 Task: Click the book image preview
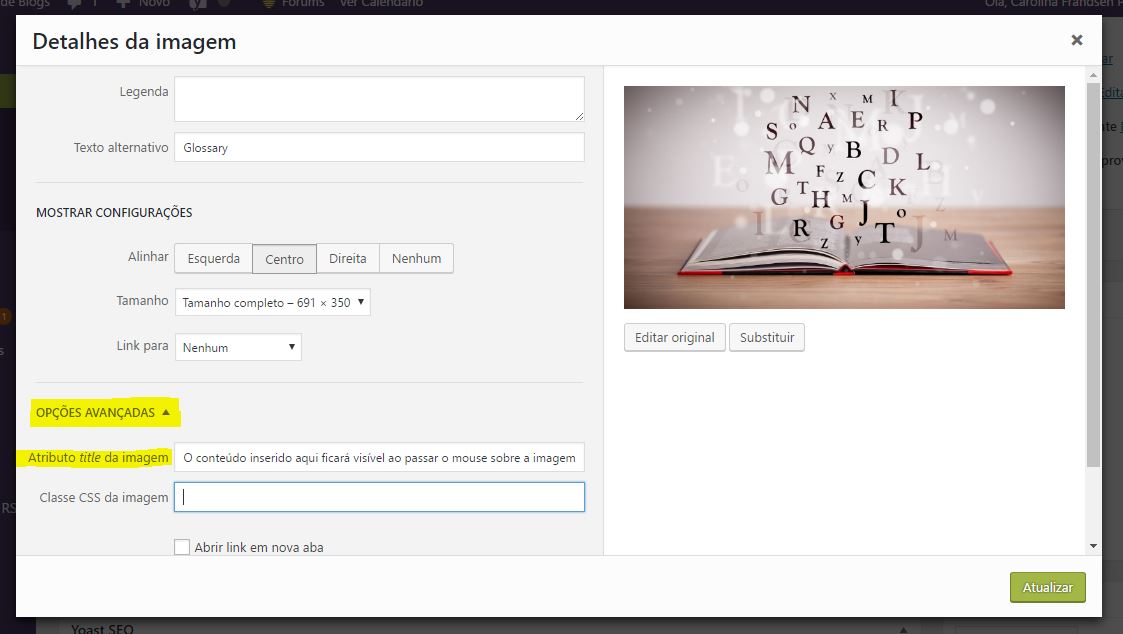click(x=844, y=198)
